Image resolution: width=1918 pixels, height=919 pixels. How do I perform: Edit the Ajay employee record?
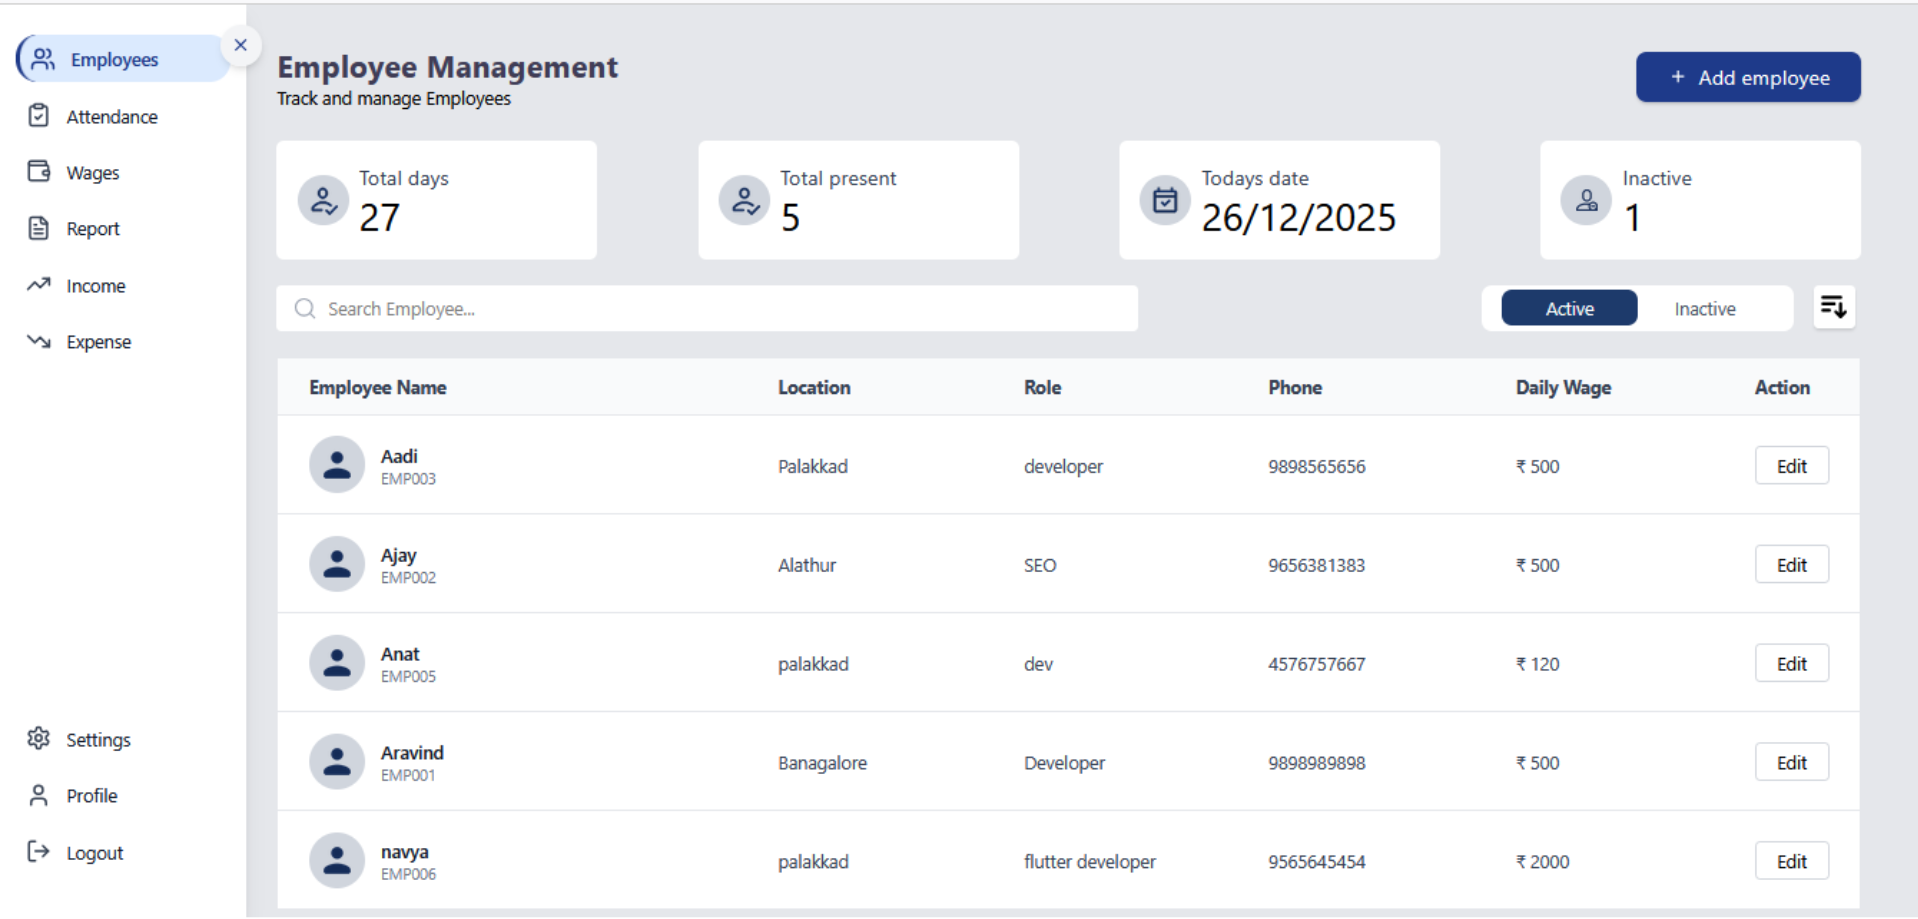click(1790, 565)
